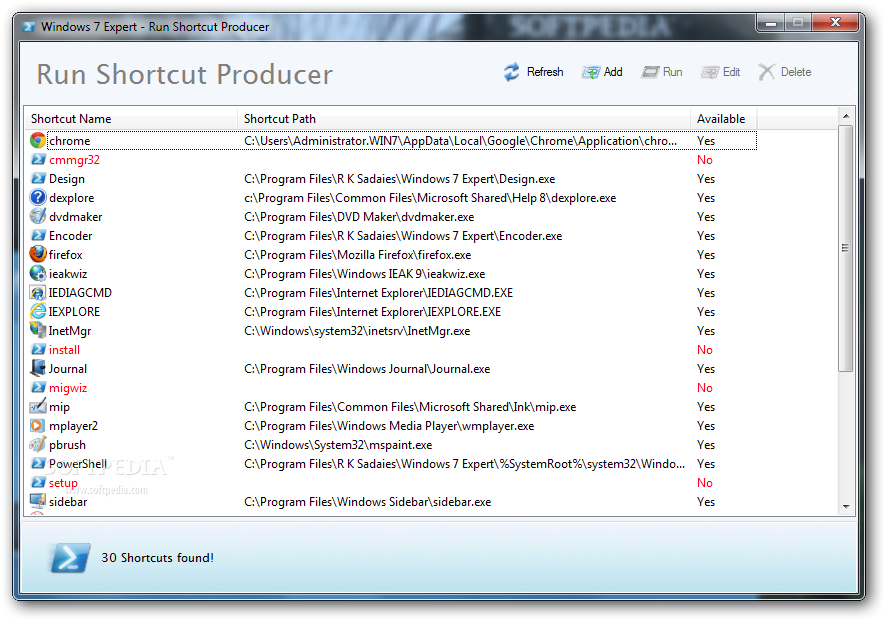Image resolution: width=886 pixels, height=621 pixels.
Task: Click the Add button label
Action: [x=613, y=72]
